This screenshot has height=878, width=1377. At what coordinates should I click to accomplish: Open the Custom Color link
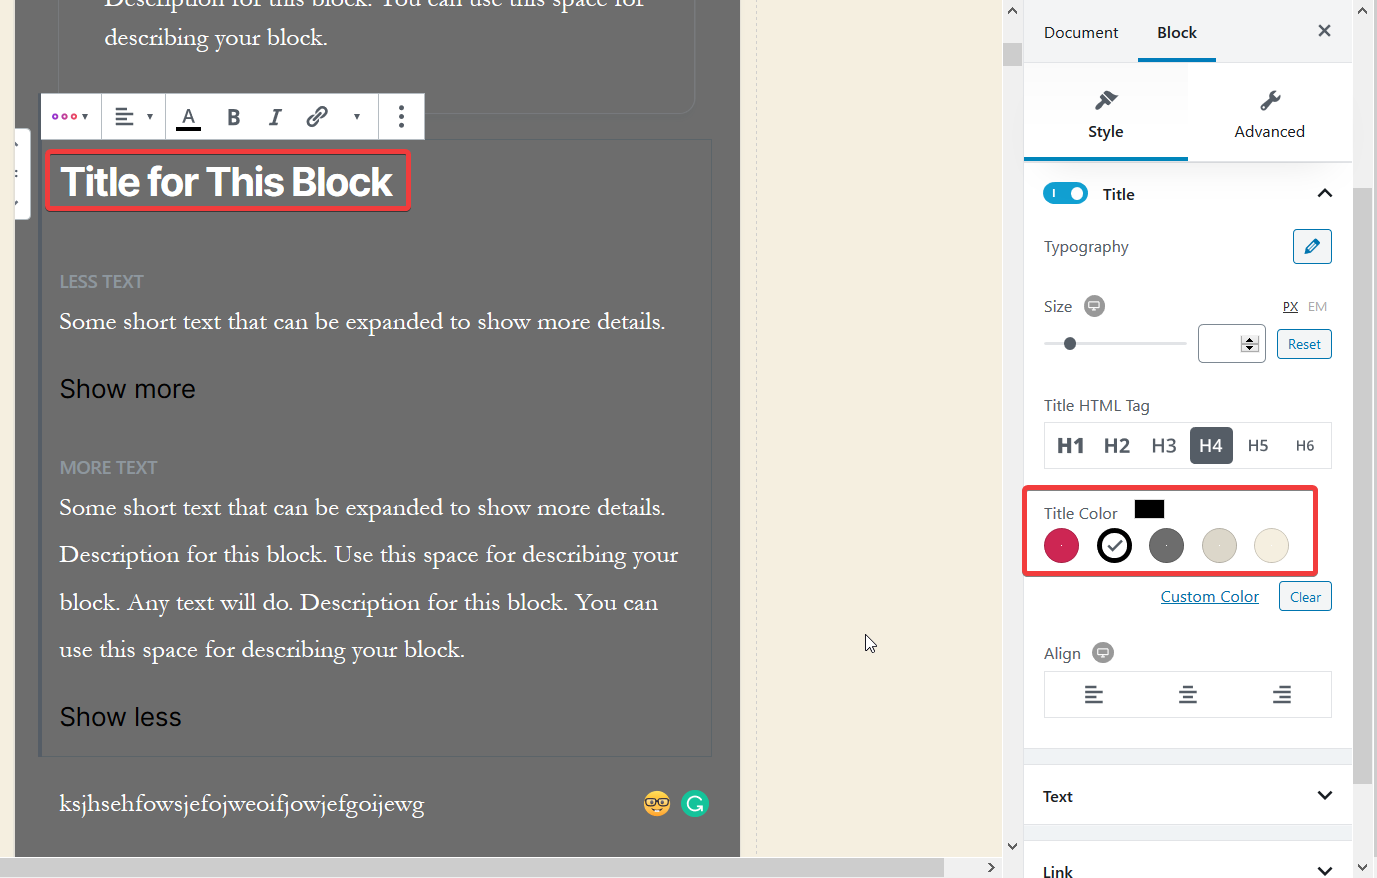pos(1210,597)
